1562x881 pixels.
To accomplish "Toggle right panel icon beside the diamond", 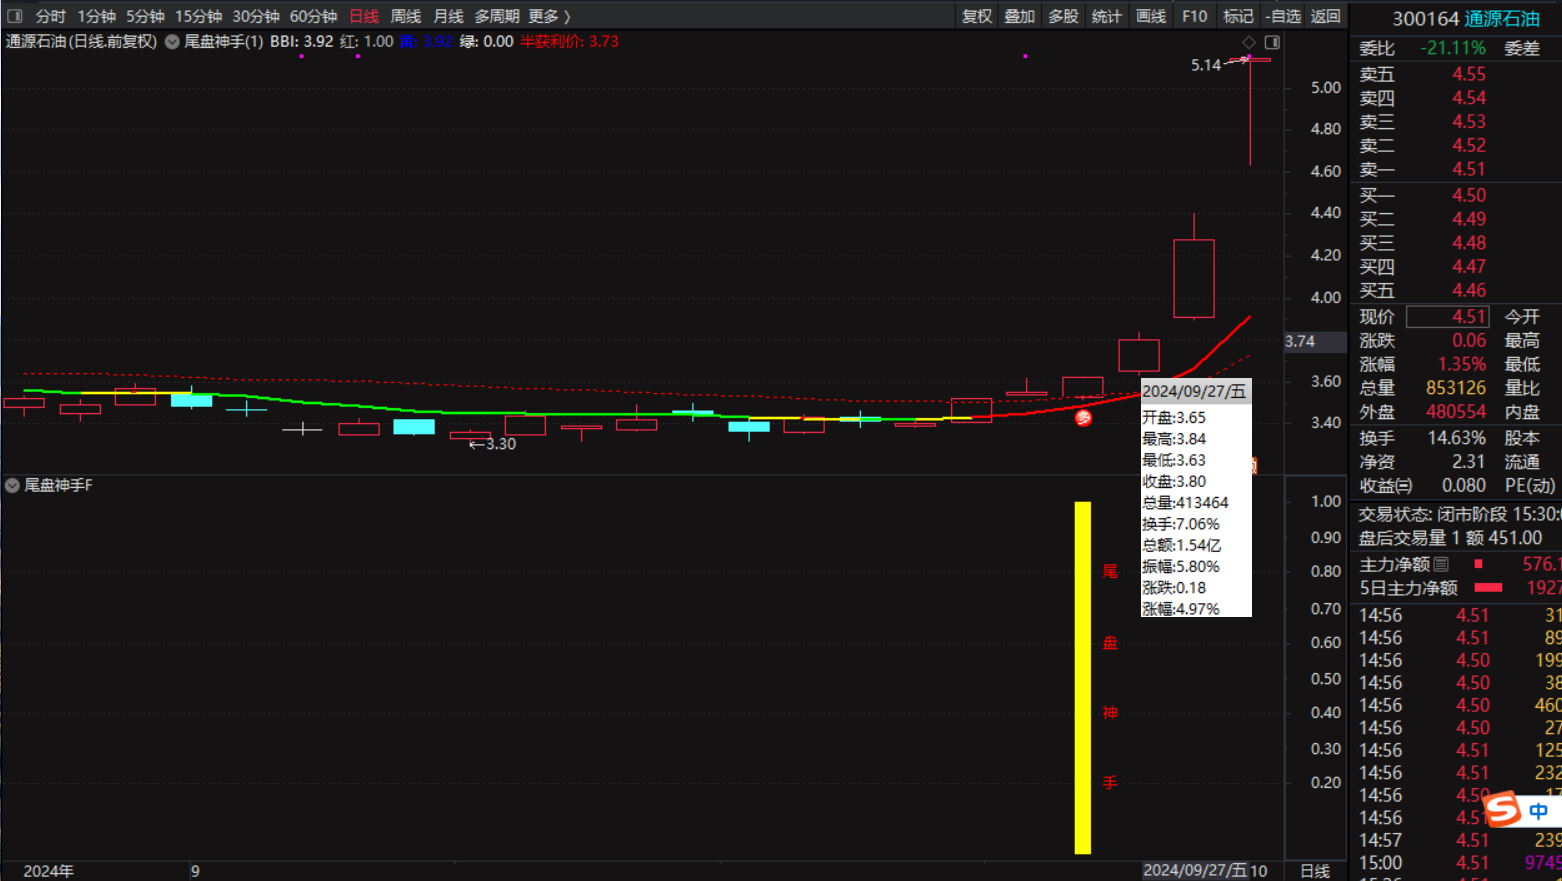I will (1272, 42).
